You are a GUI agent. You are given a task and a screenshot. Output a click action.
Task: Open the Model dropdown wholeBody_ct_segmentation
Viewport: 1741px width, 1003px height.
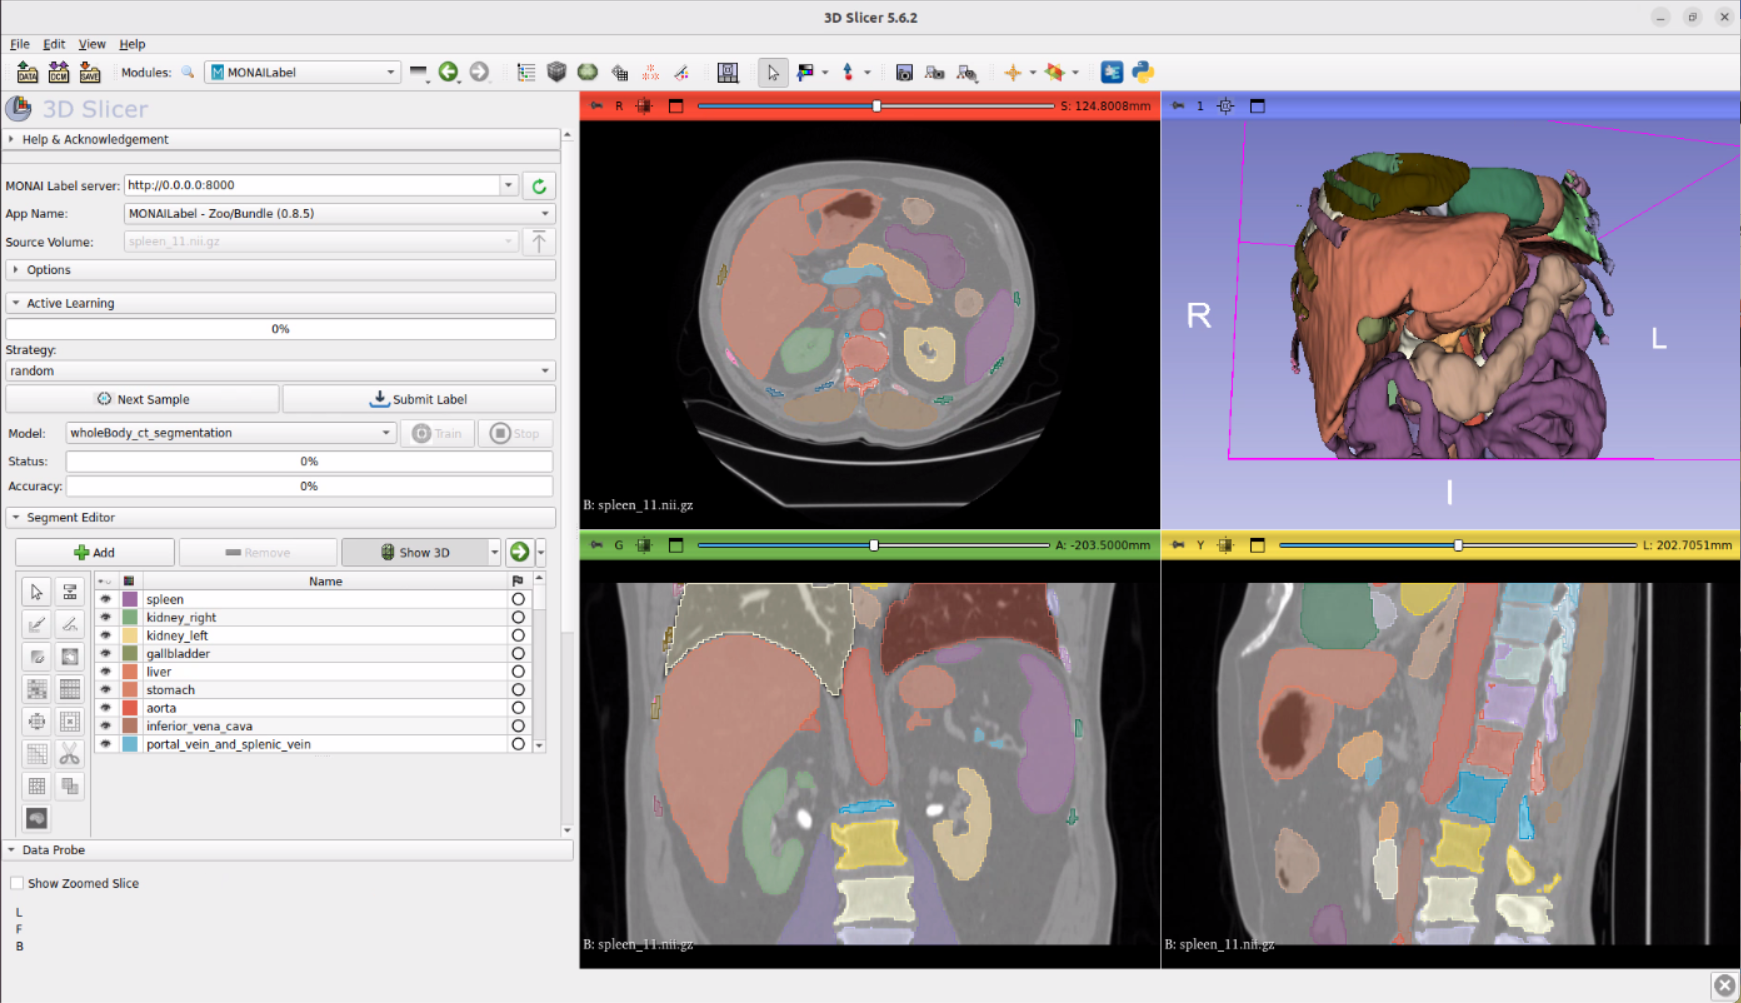point(230,433)
